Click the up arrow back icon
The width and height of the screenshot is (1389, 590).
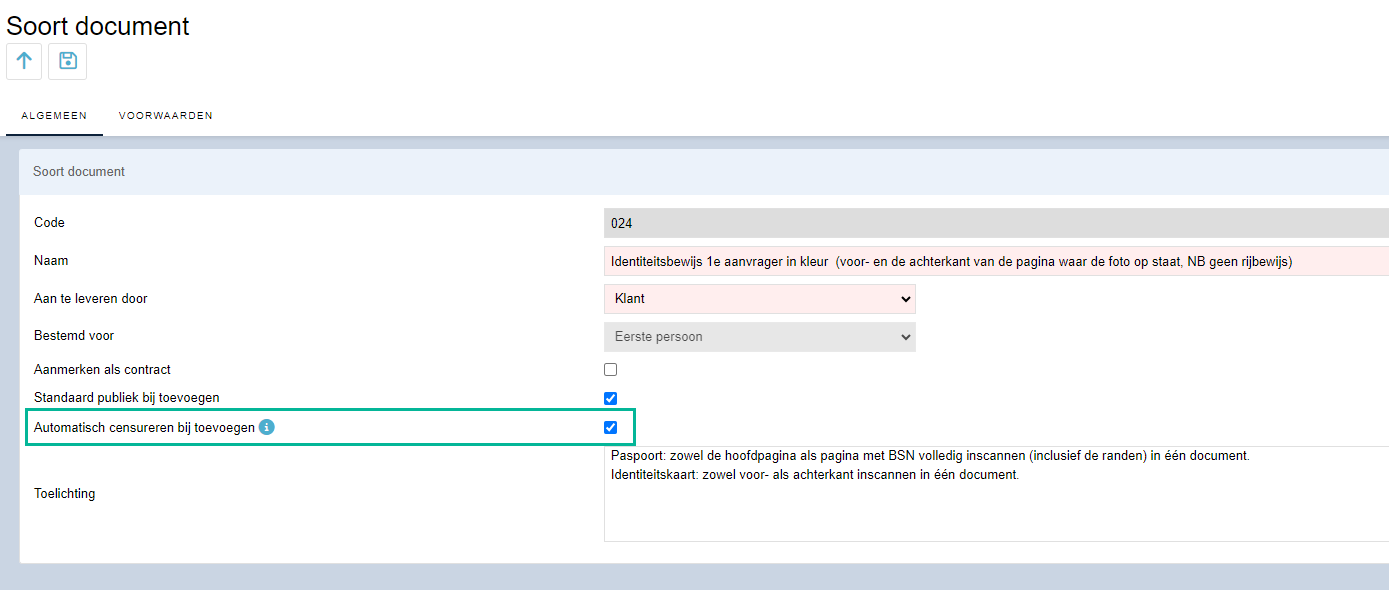point(24,61)
